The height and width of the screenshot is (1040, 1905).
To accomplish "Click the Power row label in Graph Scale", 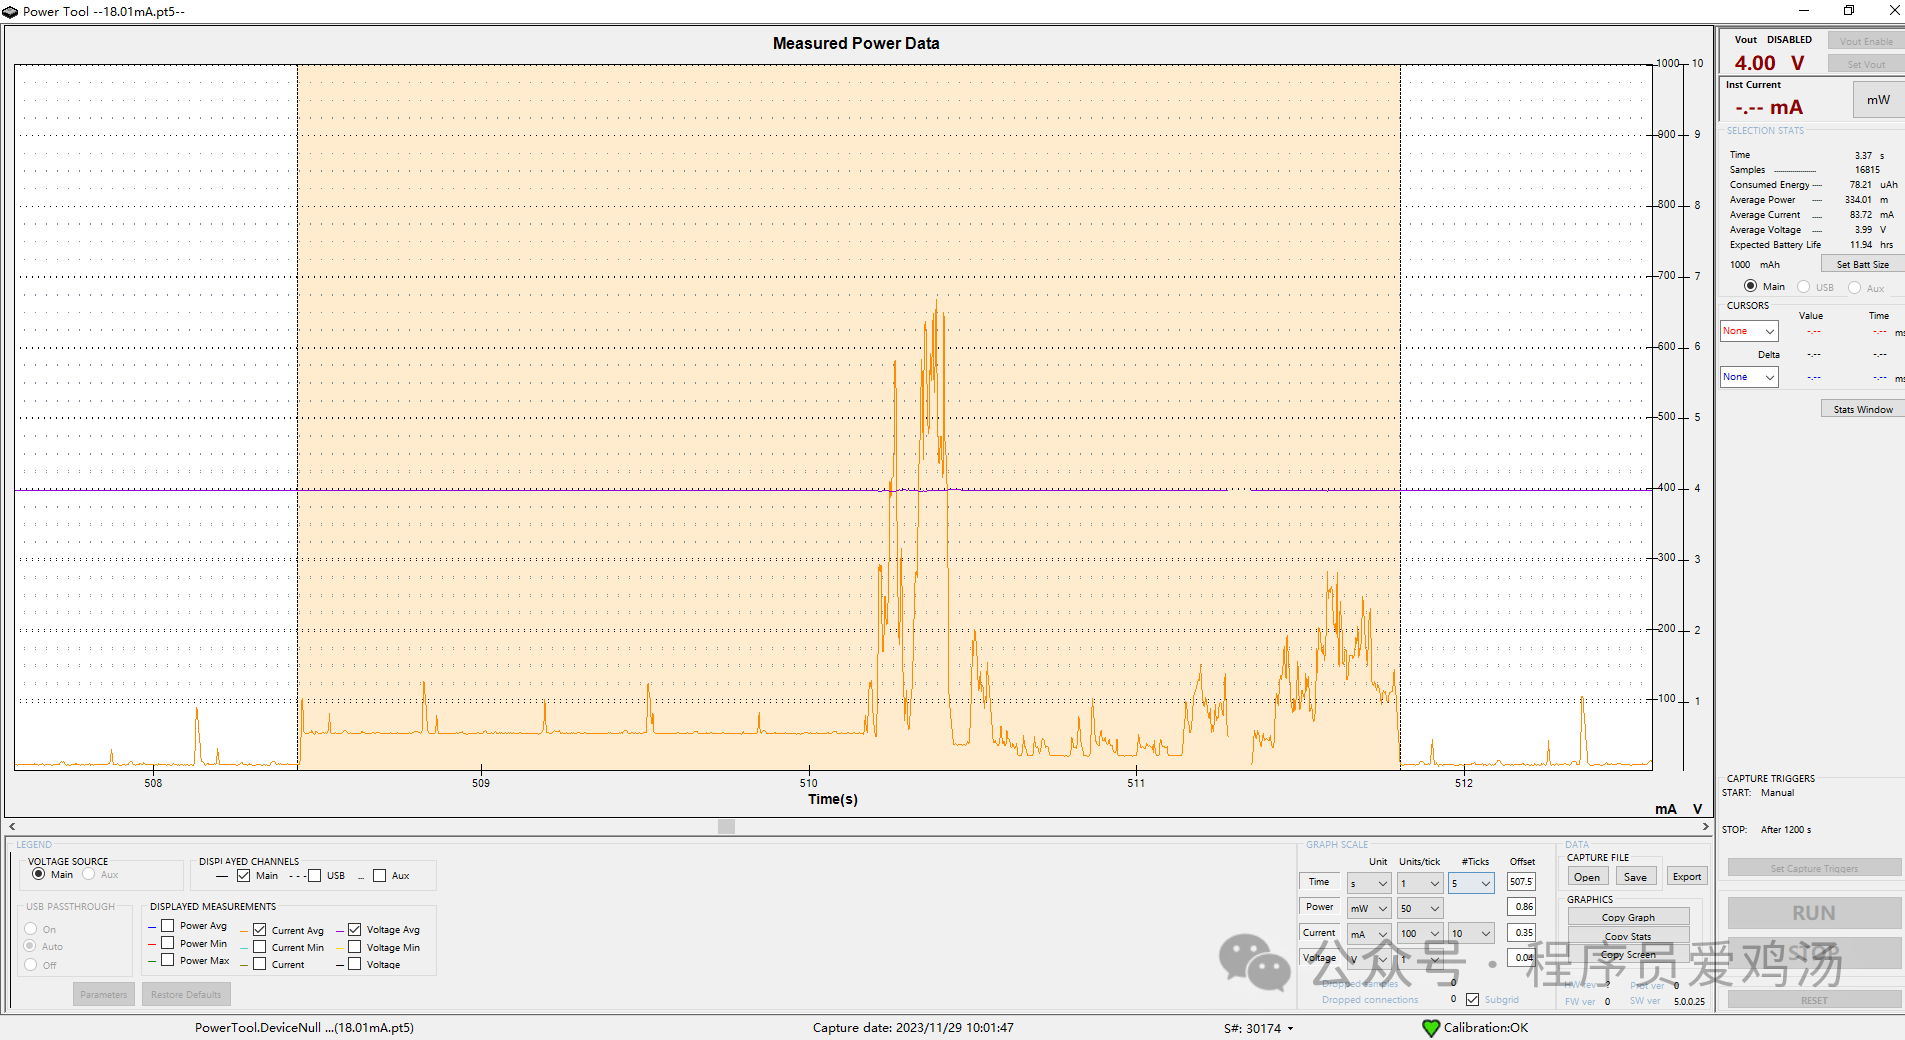I will pyautogui.click(x=1319, y=907).
